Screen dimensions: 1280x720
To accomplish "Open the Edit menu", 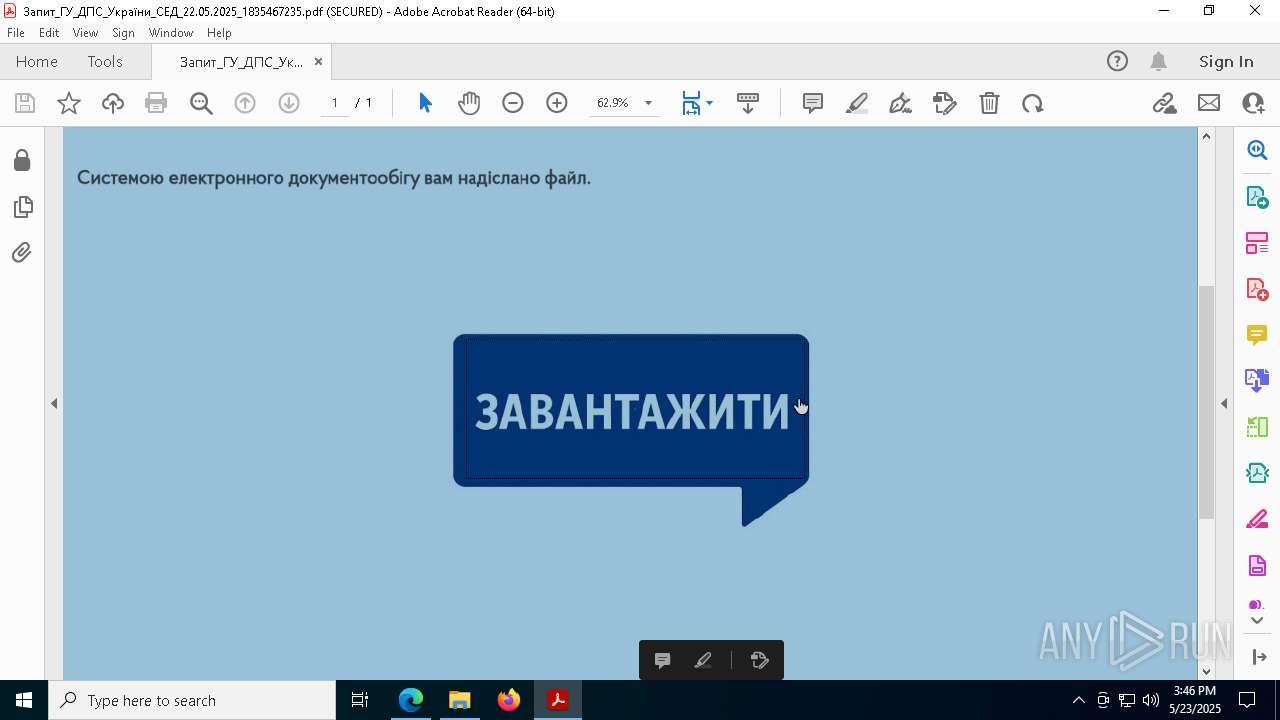I will click(49, 33).
